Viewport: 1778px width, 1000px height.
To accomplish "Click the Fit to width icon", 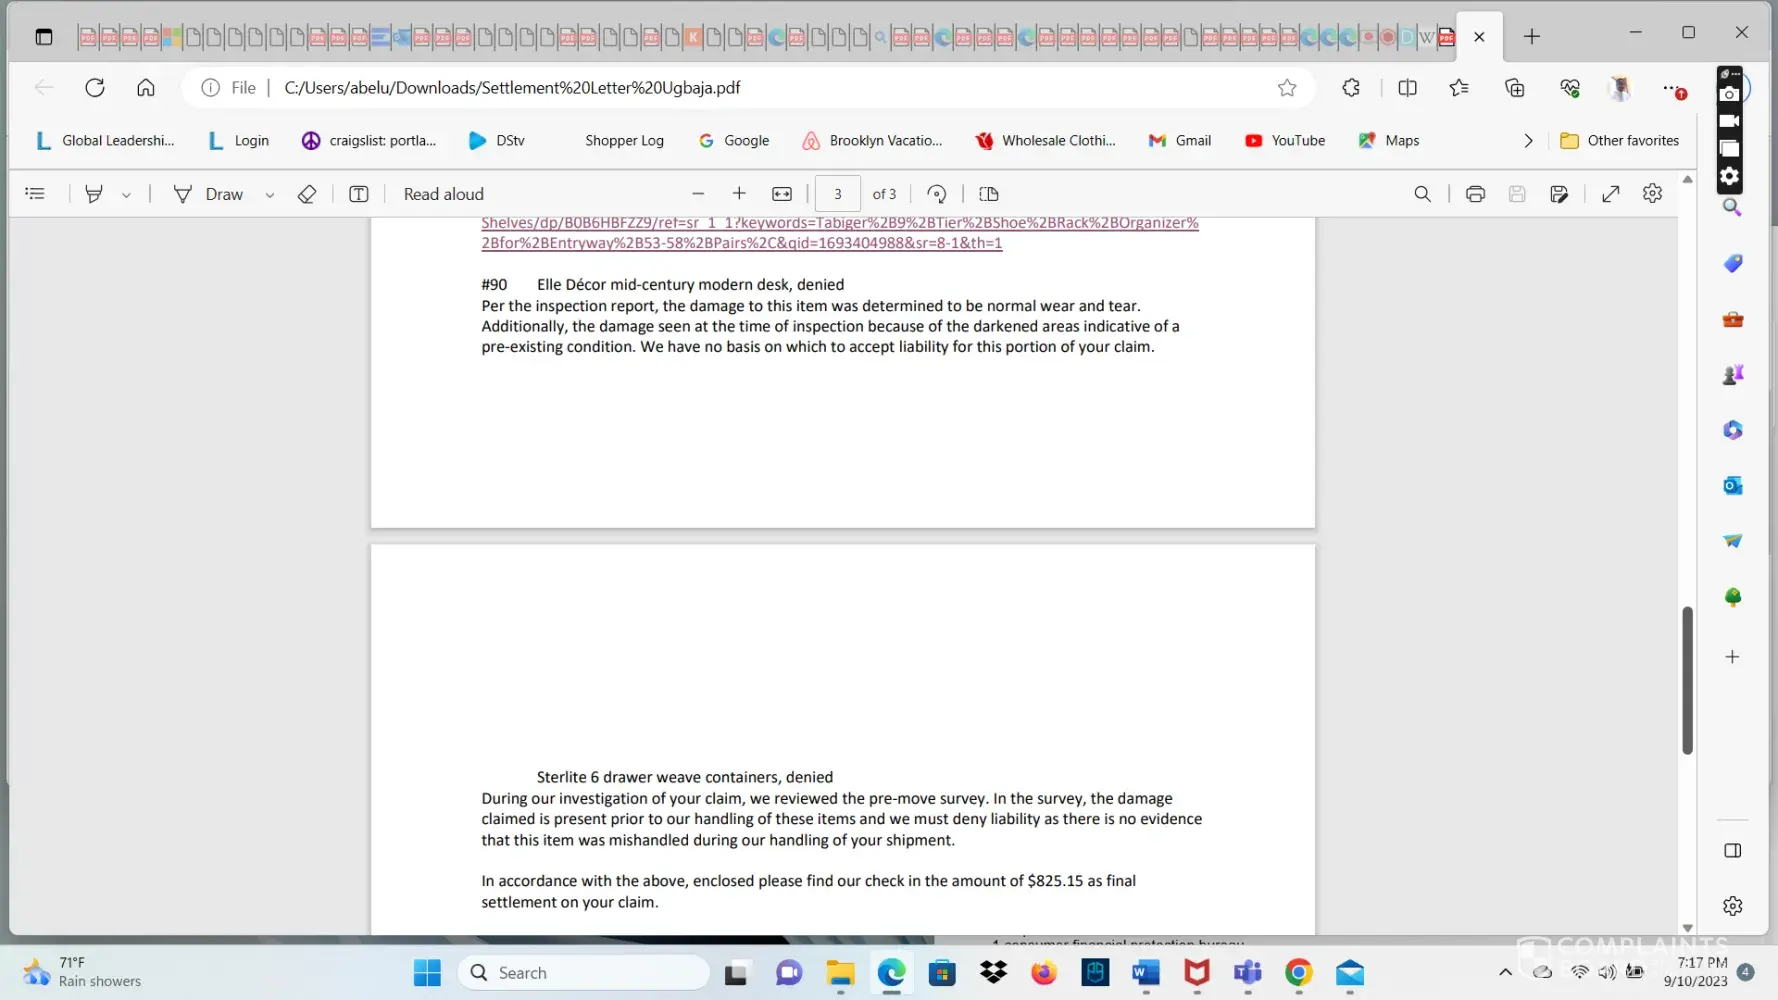I will [x=782, y=194].
